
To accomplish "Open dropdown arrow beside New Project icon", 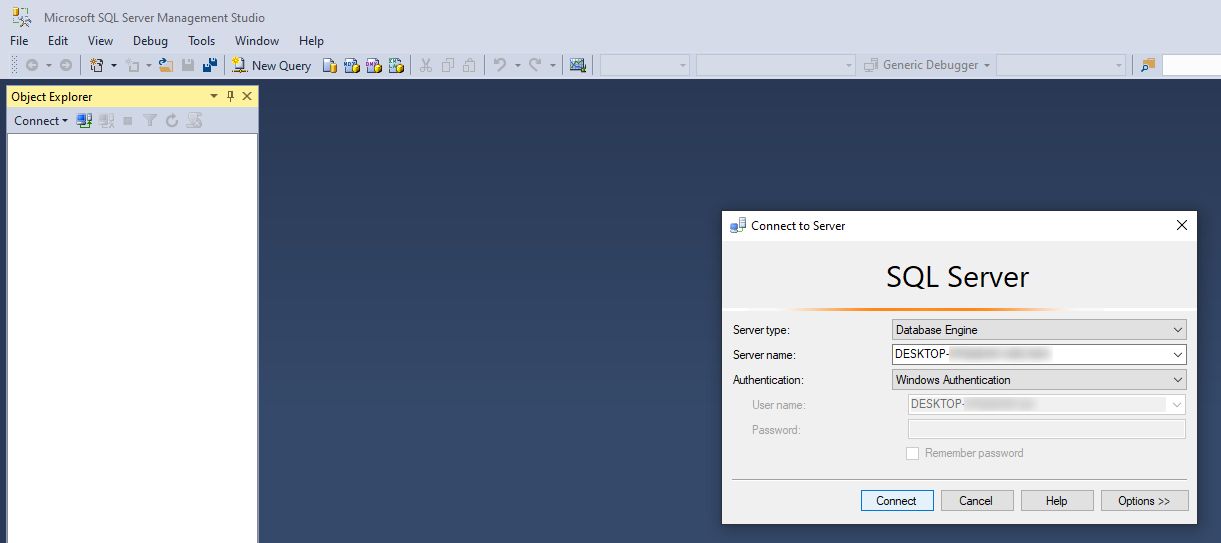I will (x=113, y=65).
